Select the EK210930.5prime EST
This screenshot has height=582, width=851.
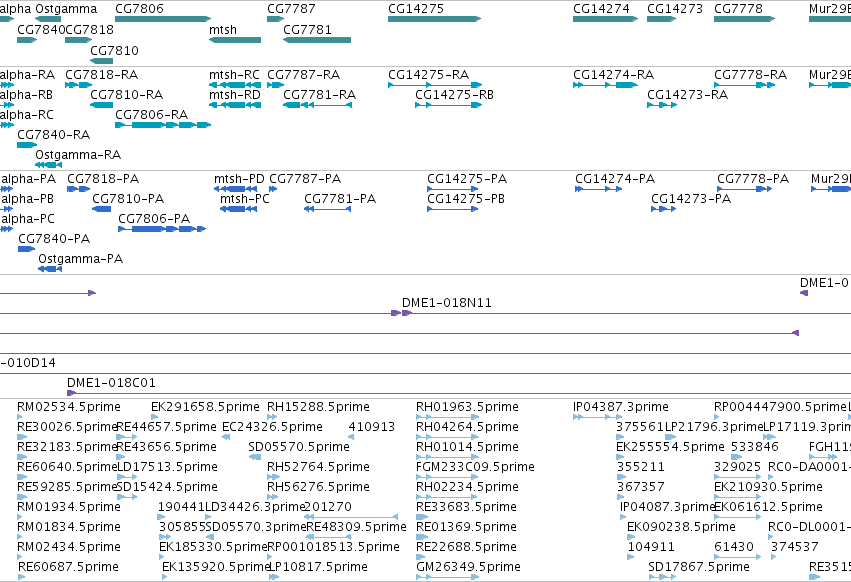pyautogui.click(x=738, y=497)
